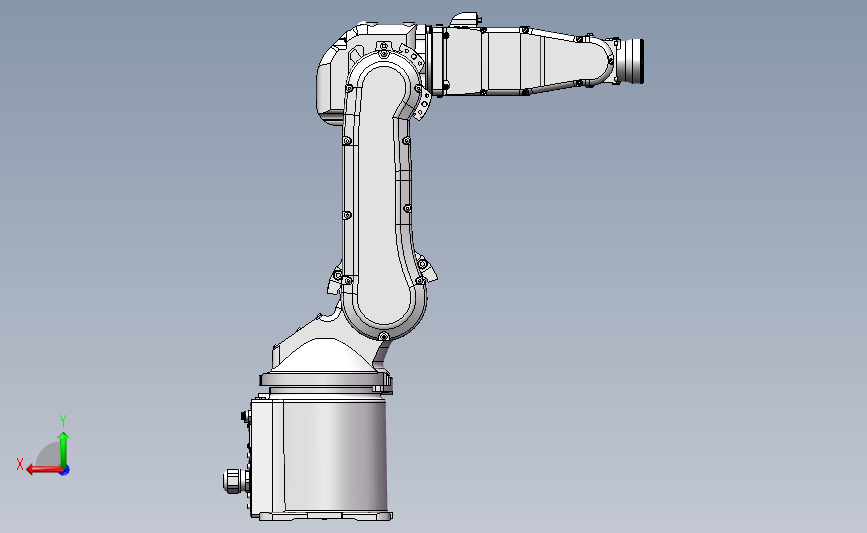Image resolution: width=867 pixels, height=533 pixels.
Task: Click the blue Z axis dot of triad
Action: pyautogui.click(x=65, y=471)
